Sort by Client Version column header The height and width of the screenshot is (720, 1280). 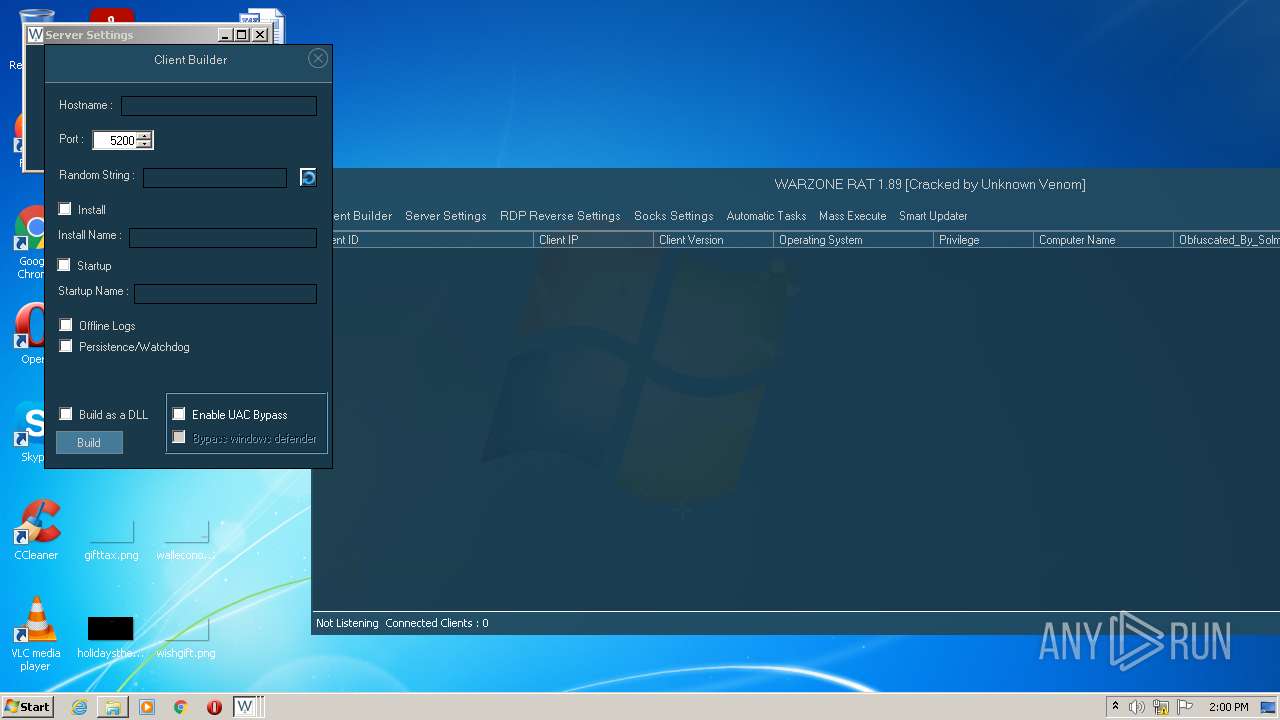point(713,240)
